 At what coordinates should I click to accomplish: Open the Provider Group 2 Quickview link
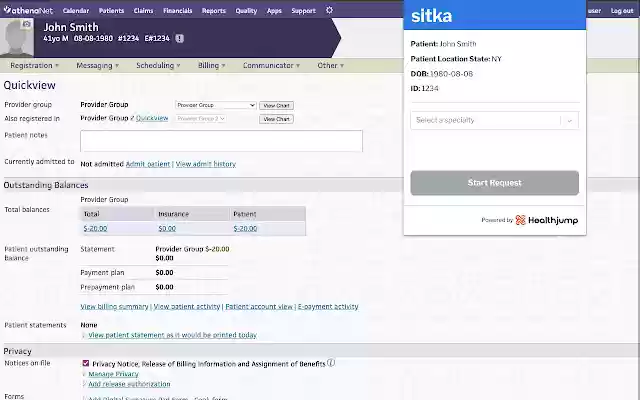click(x=152, y=118)
